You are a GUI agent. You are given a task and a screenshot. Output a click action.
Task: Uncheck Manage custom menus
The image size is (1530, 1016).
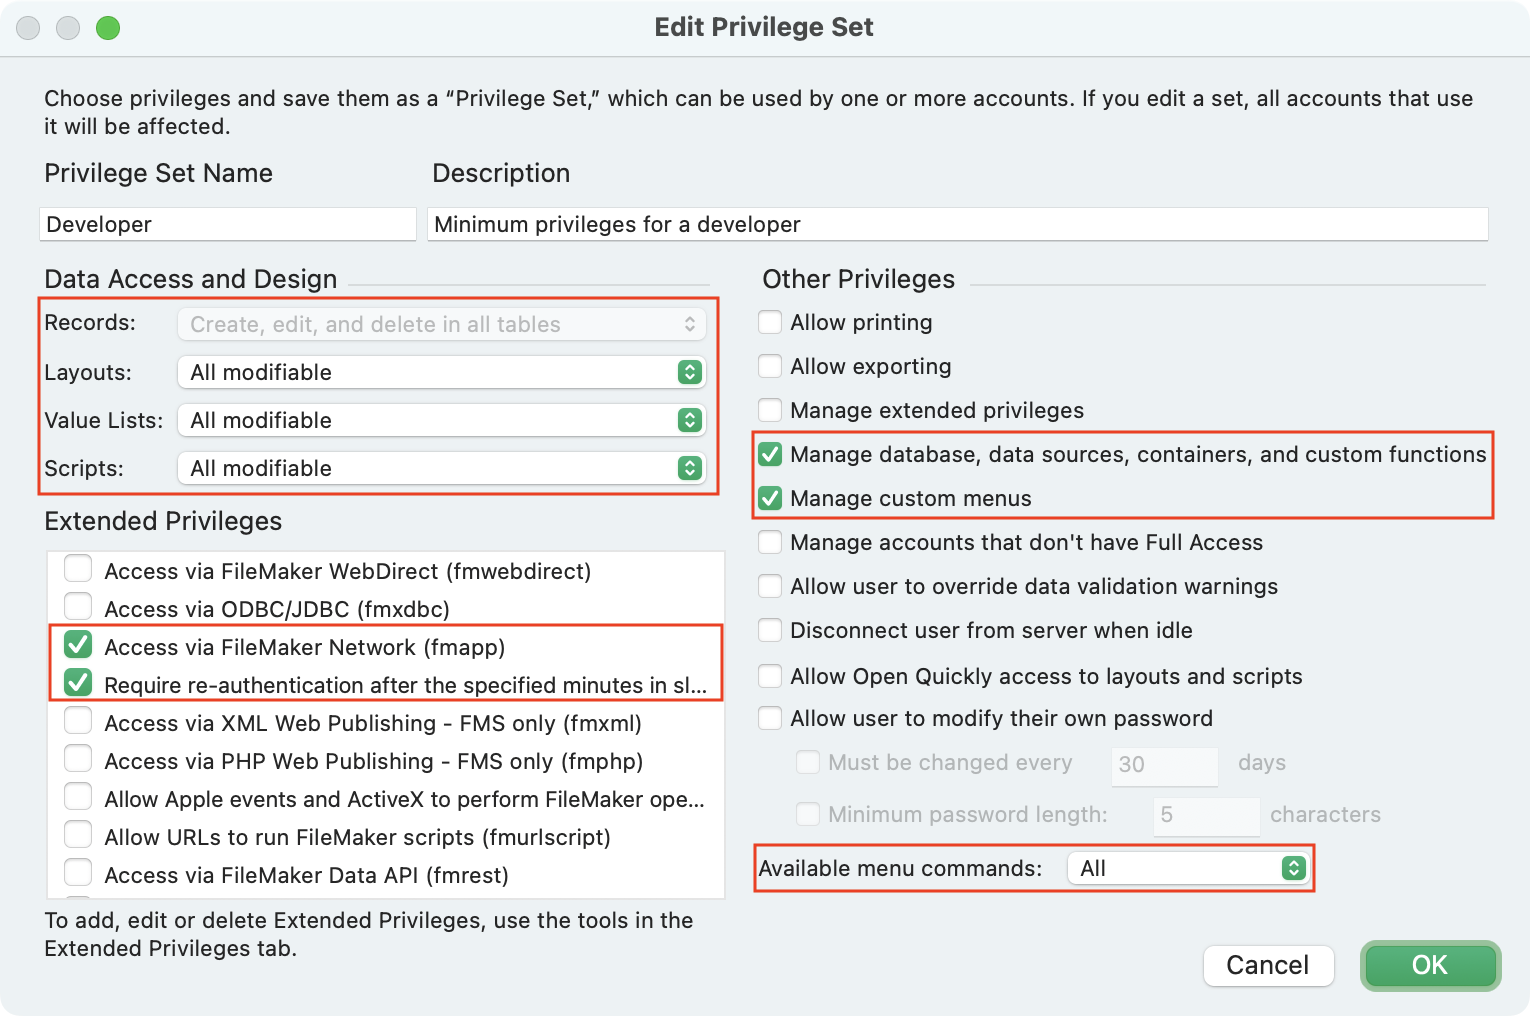pos(770,498)
